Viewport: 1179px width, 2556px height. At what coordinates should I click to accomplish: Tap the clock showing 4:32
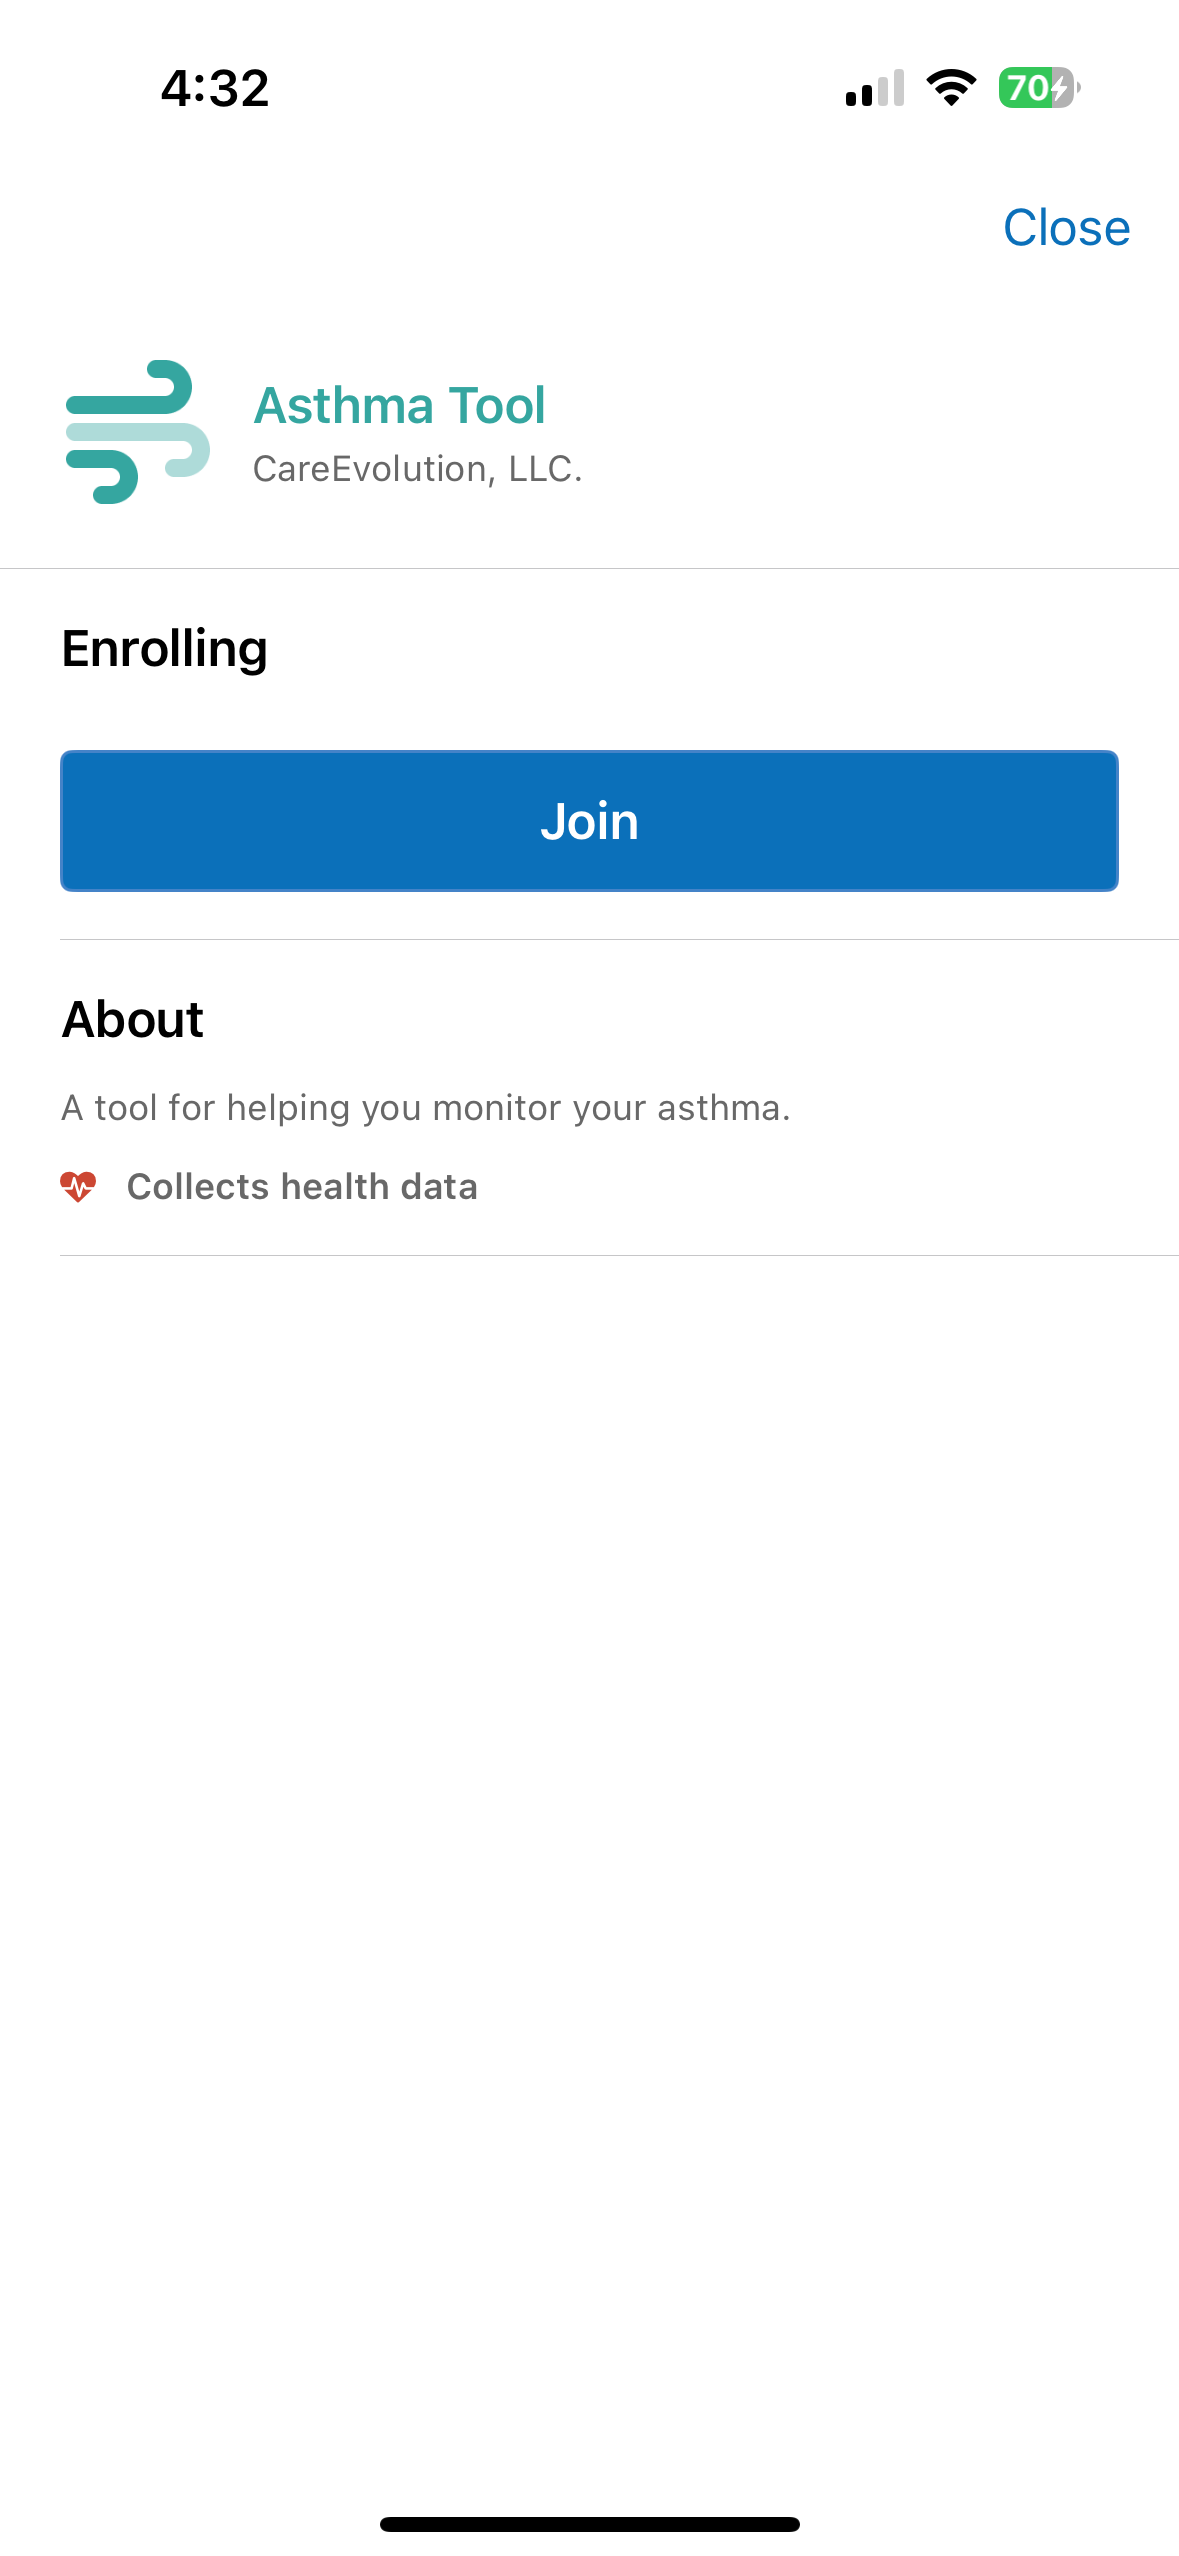click(214, 89)
